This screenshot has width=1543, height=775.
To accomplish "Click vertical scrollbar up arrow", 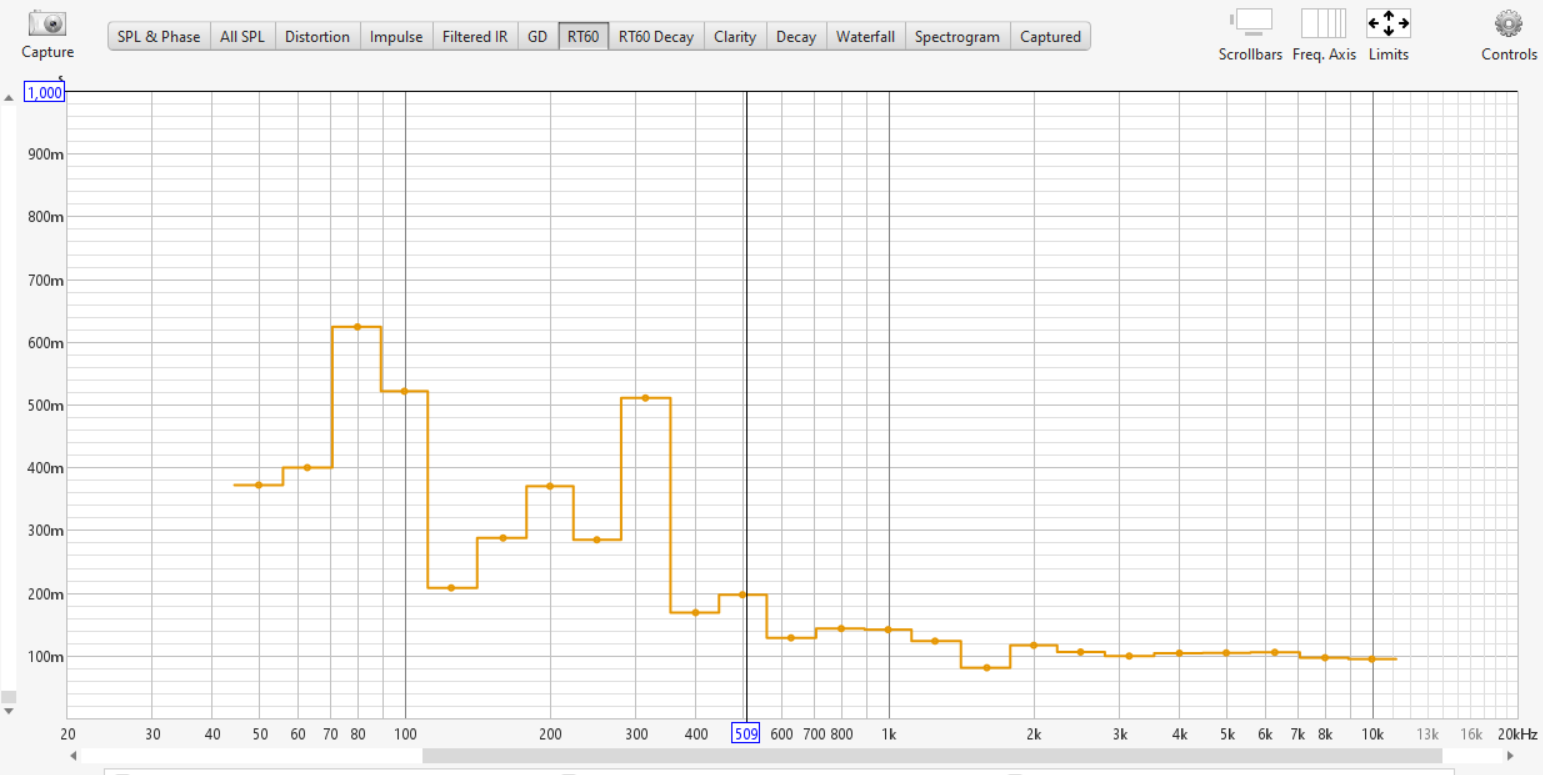I will [9, 97].
